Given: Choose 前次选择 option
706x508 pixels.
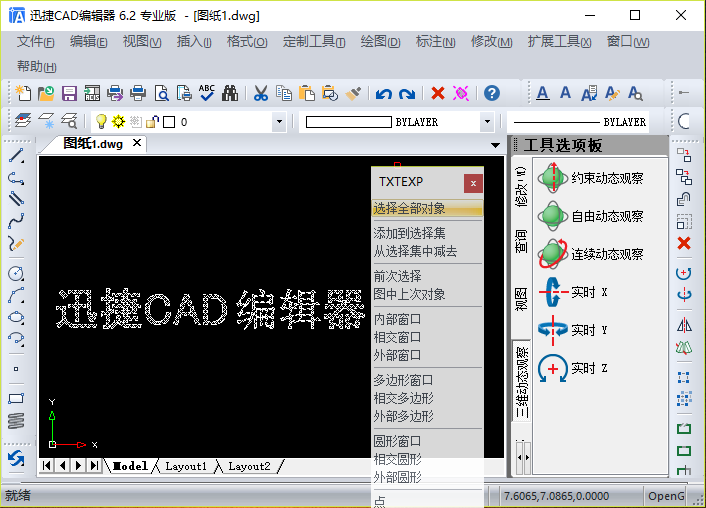Looking at the screenshot, I should pyautogui.click(x=428, y=276).
